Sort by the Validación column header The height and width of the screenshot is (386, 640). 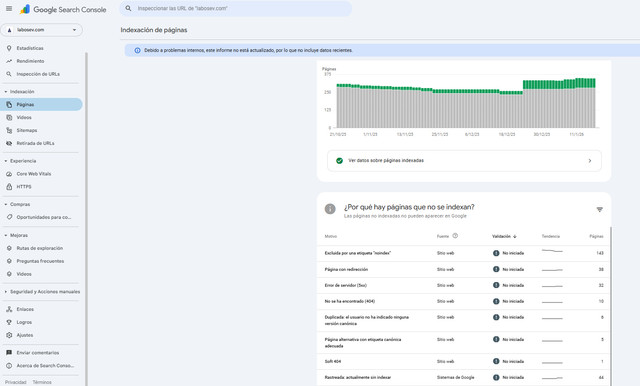(504, 237)
